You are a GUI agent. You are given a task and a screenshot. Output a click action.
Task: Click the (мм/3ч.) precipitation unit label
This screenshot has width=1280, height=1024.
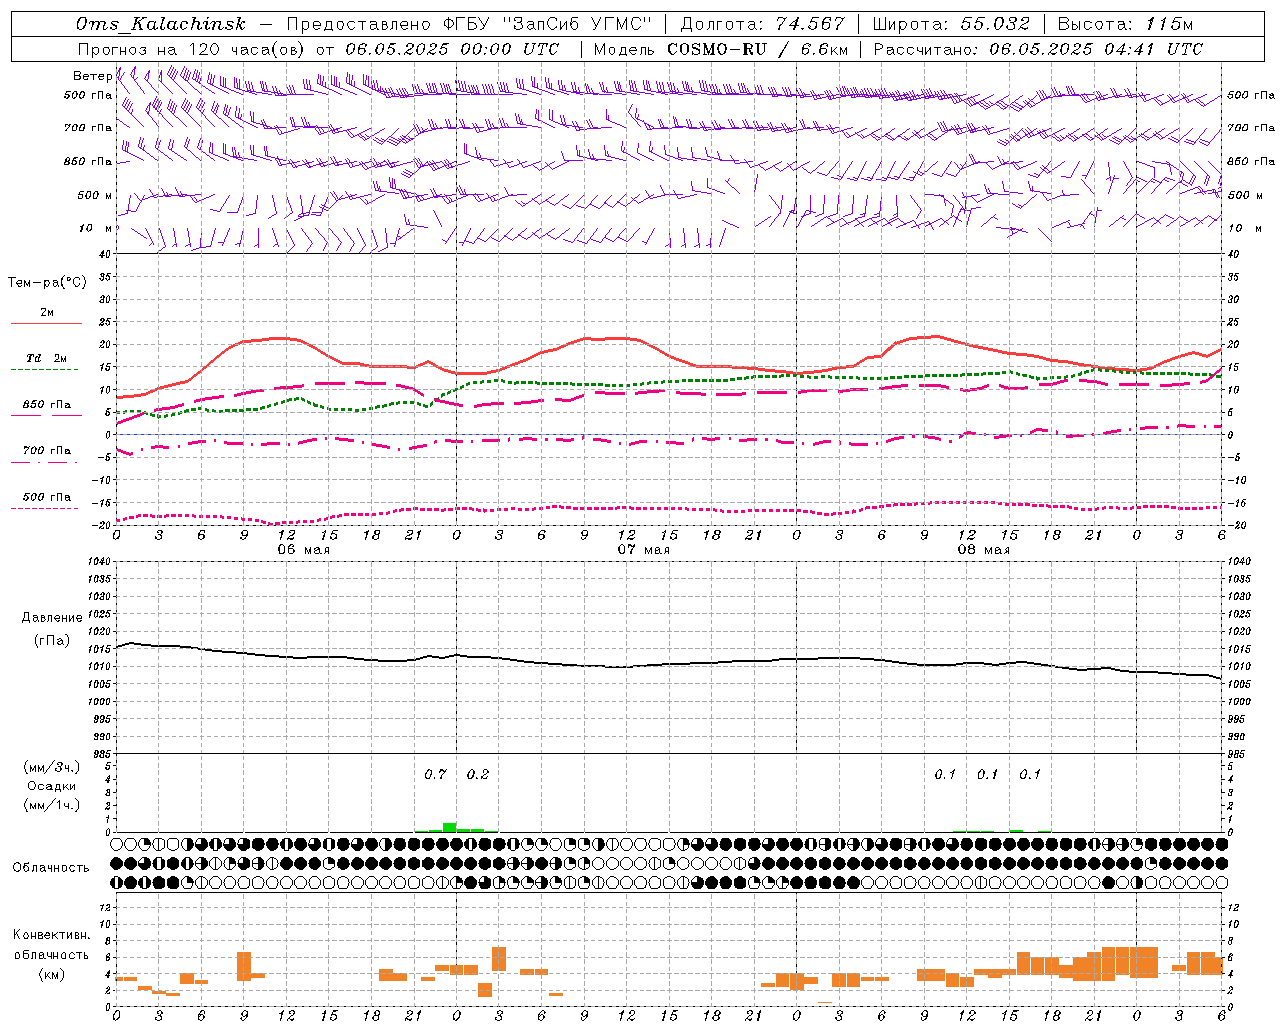(x=52, y=767)
